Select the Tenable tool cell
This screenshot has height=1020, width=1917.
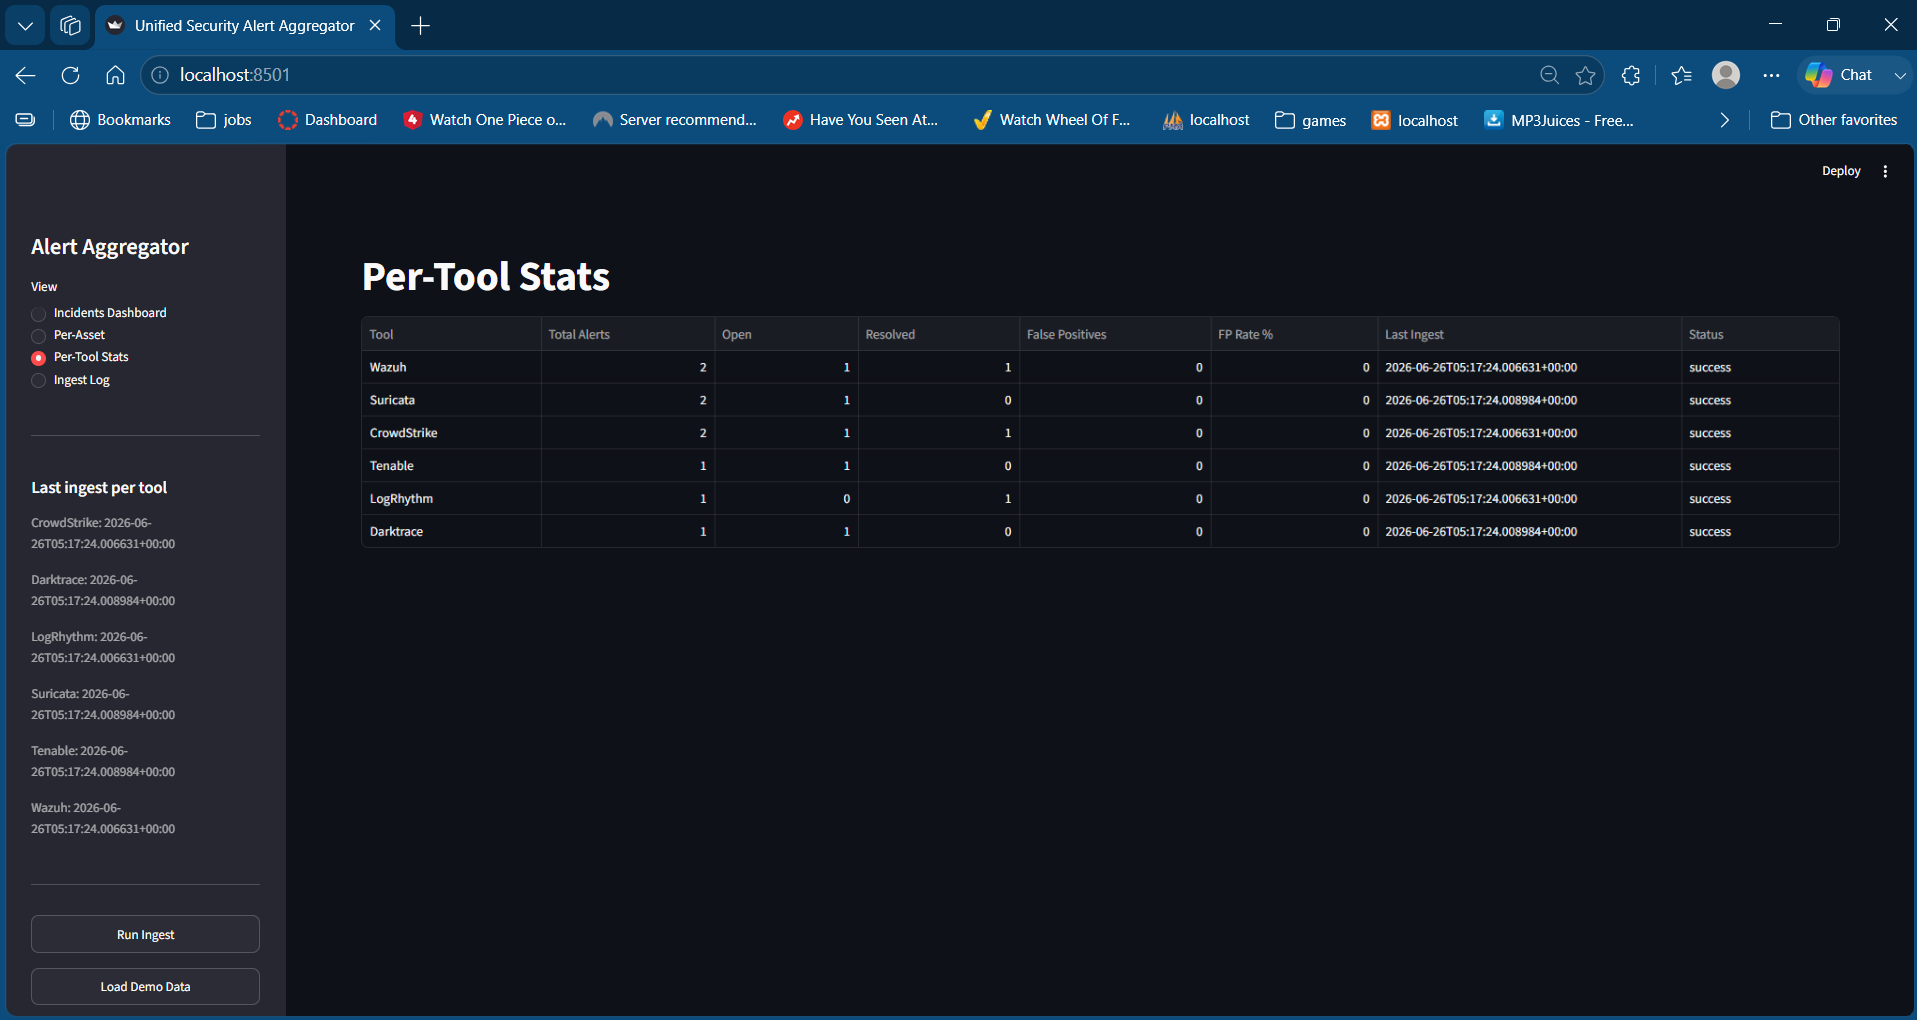[x=451, y=466]
